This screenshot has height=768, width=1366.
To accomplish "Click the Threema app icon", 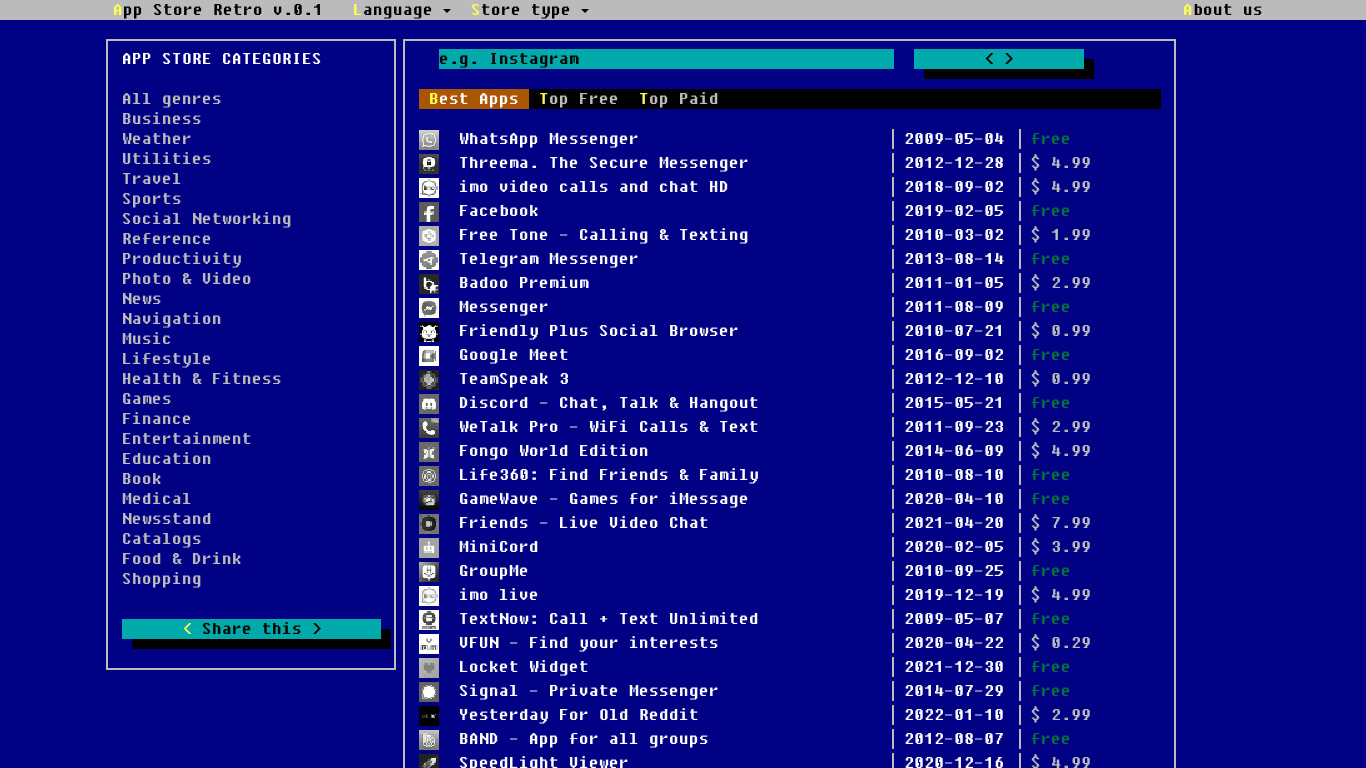I will pos(429,164).
